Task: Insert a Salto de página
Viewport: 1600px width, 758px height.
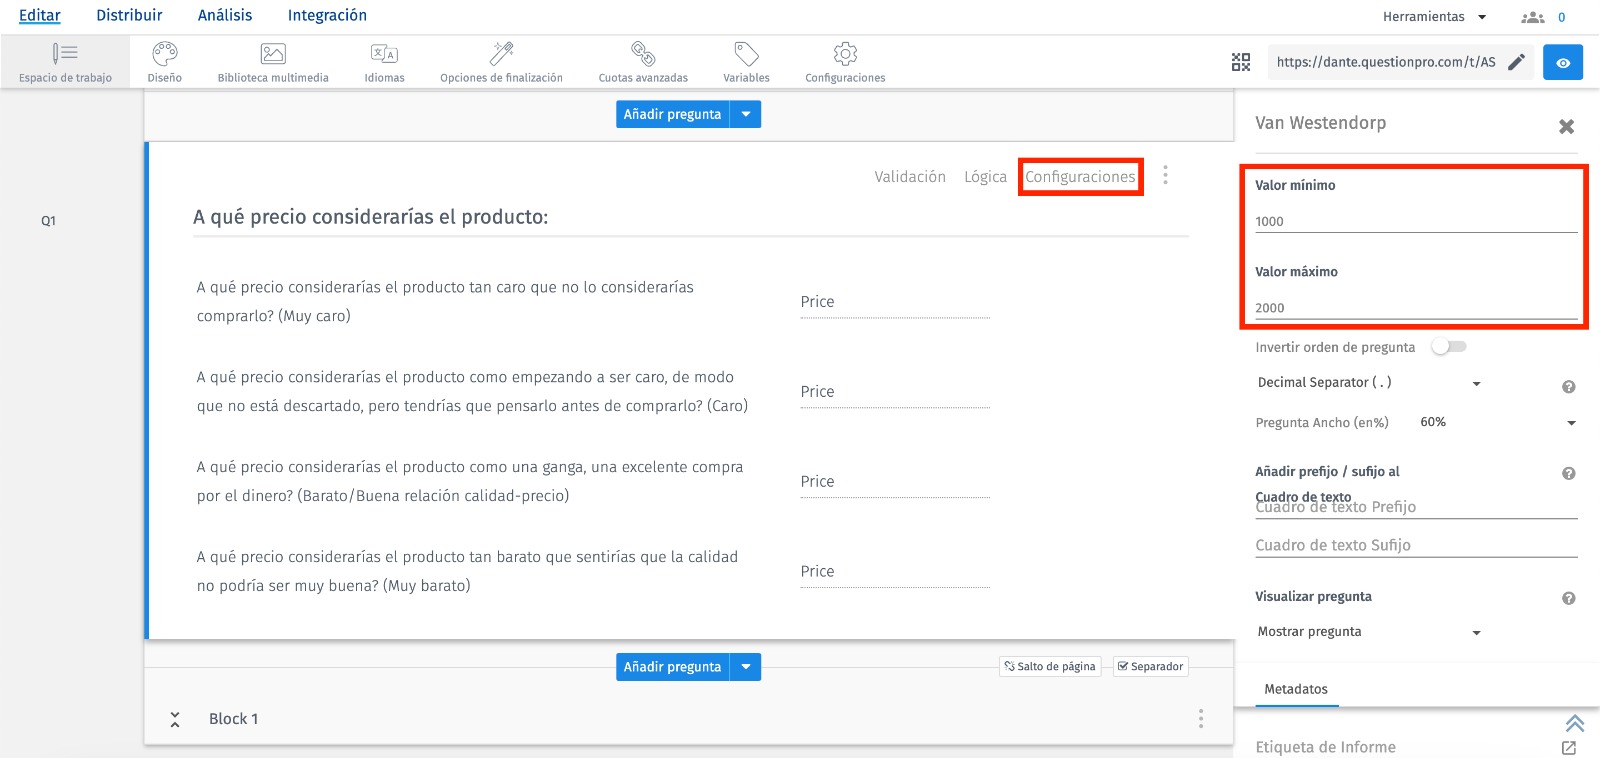Action: pos(1050,667)
